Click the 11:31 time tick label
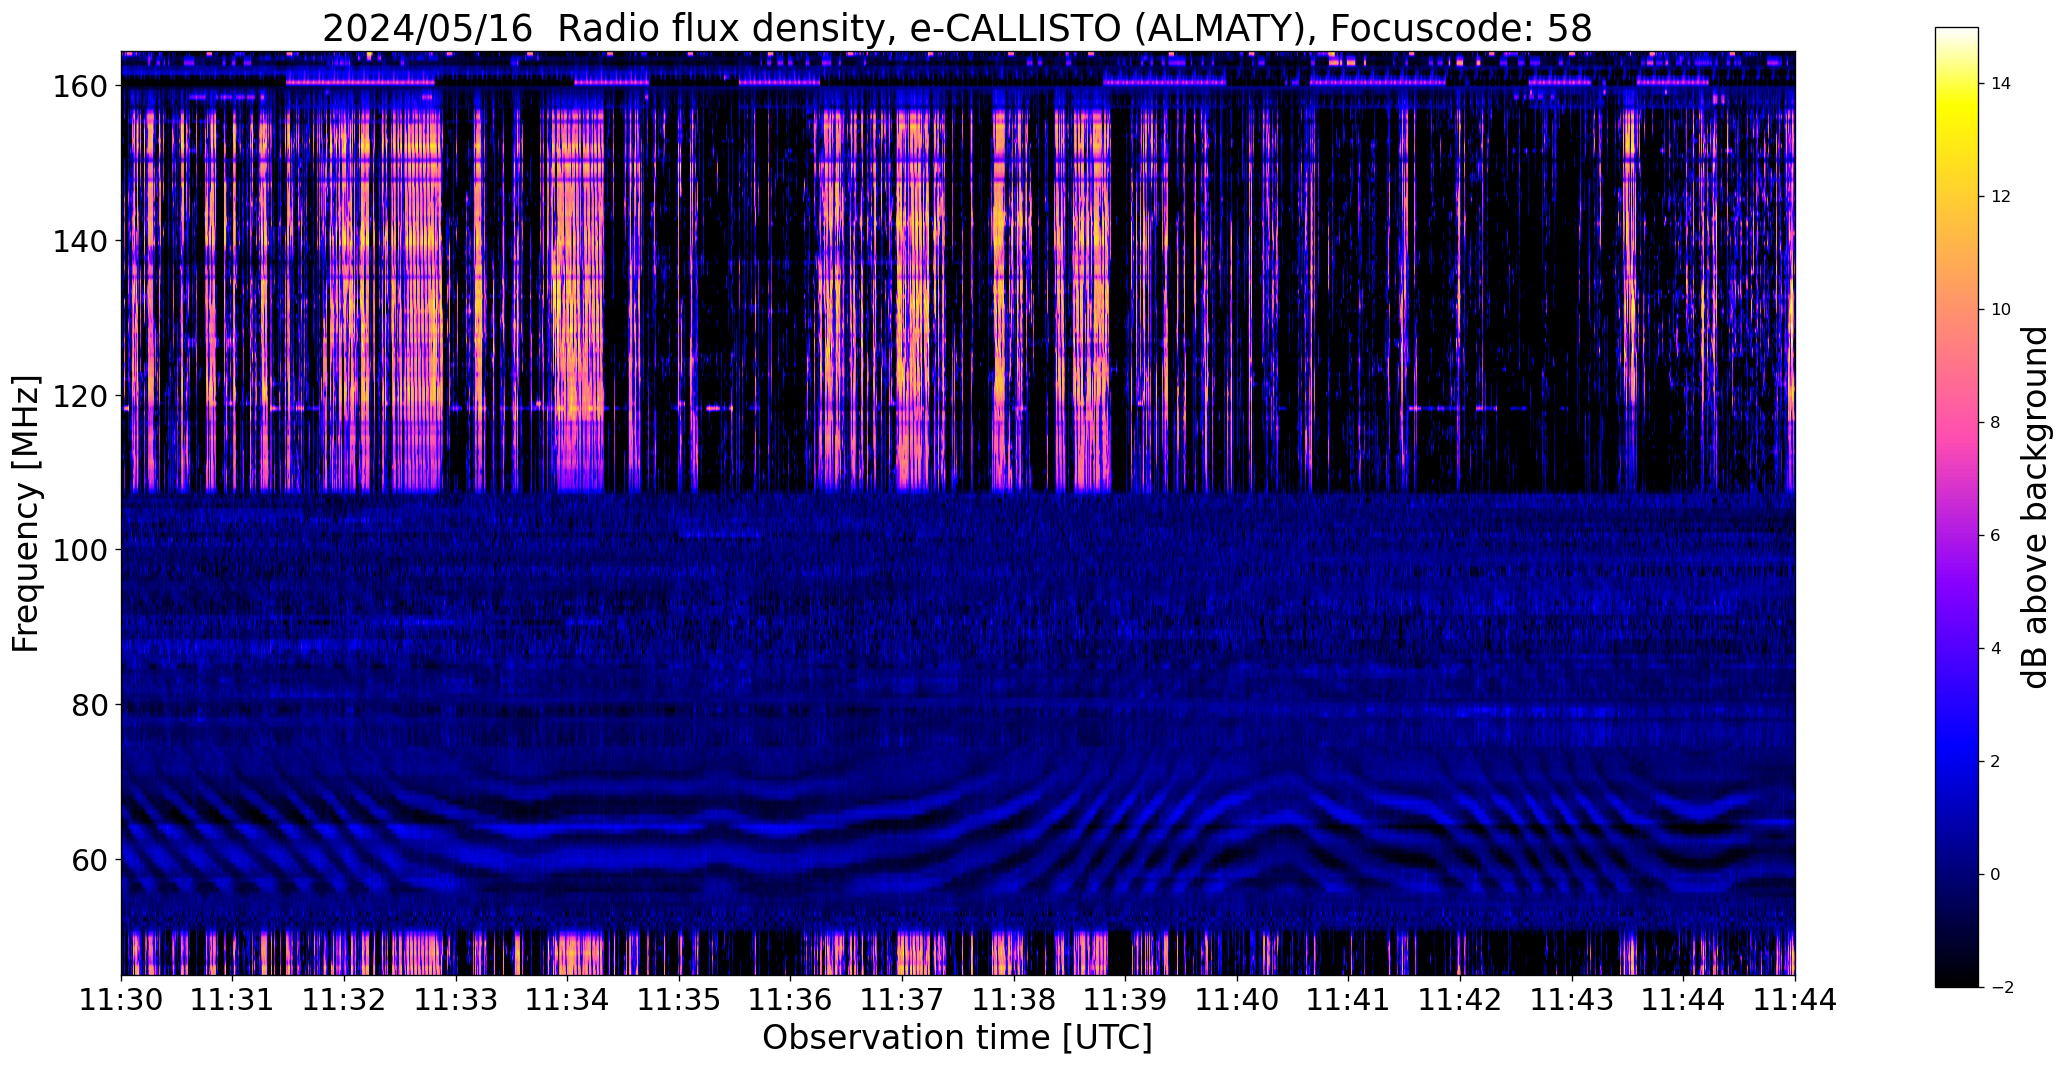2066x1067 pixels. pos(233,999)
